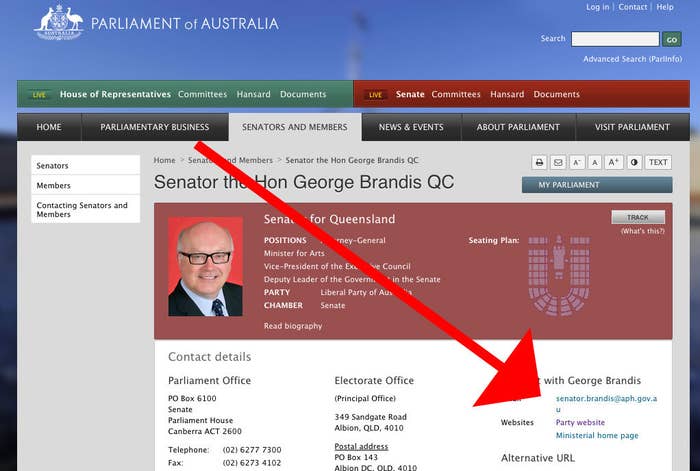Increase text size with A+ button

(614, 163)
